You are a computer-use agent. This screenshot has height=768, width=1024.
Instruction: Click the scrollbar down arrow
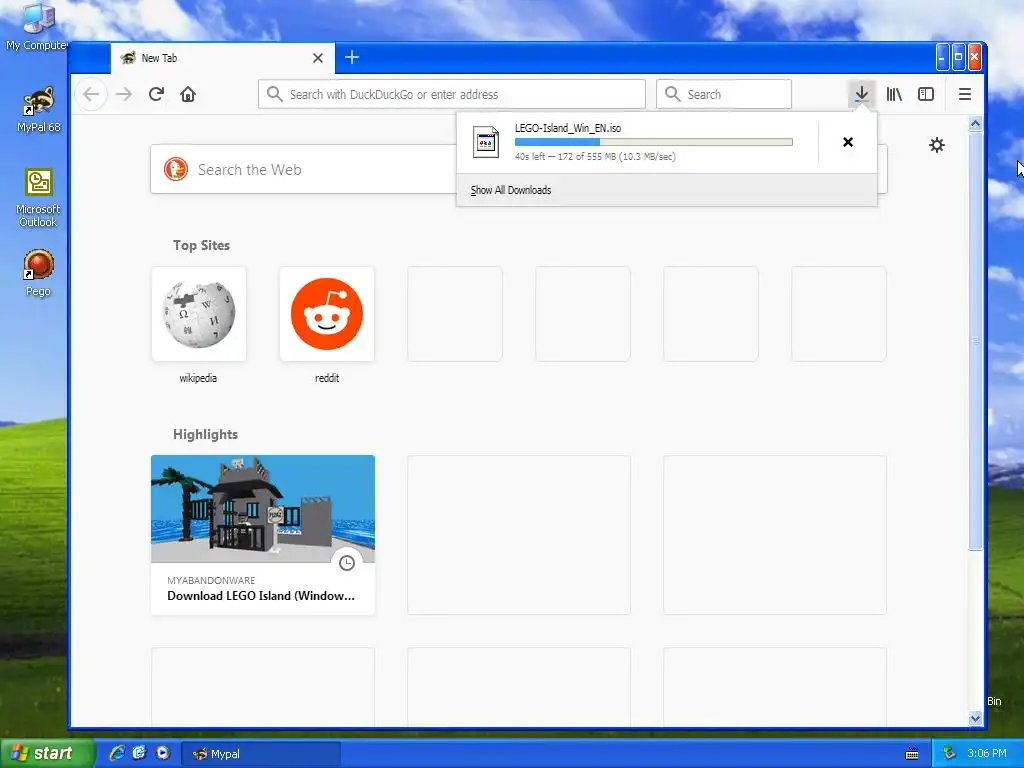pos(975,718)
